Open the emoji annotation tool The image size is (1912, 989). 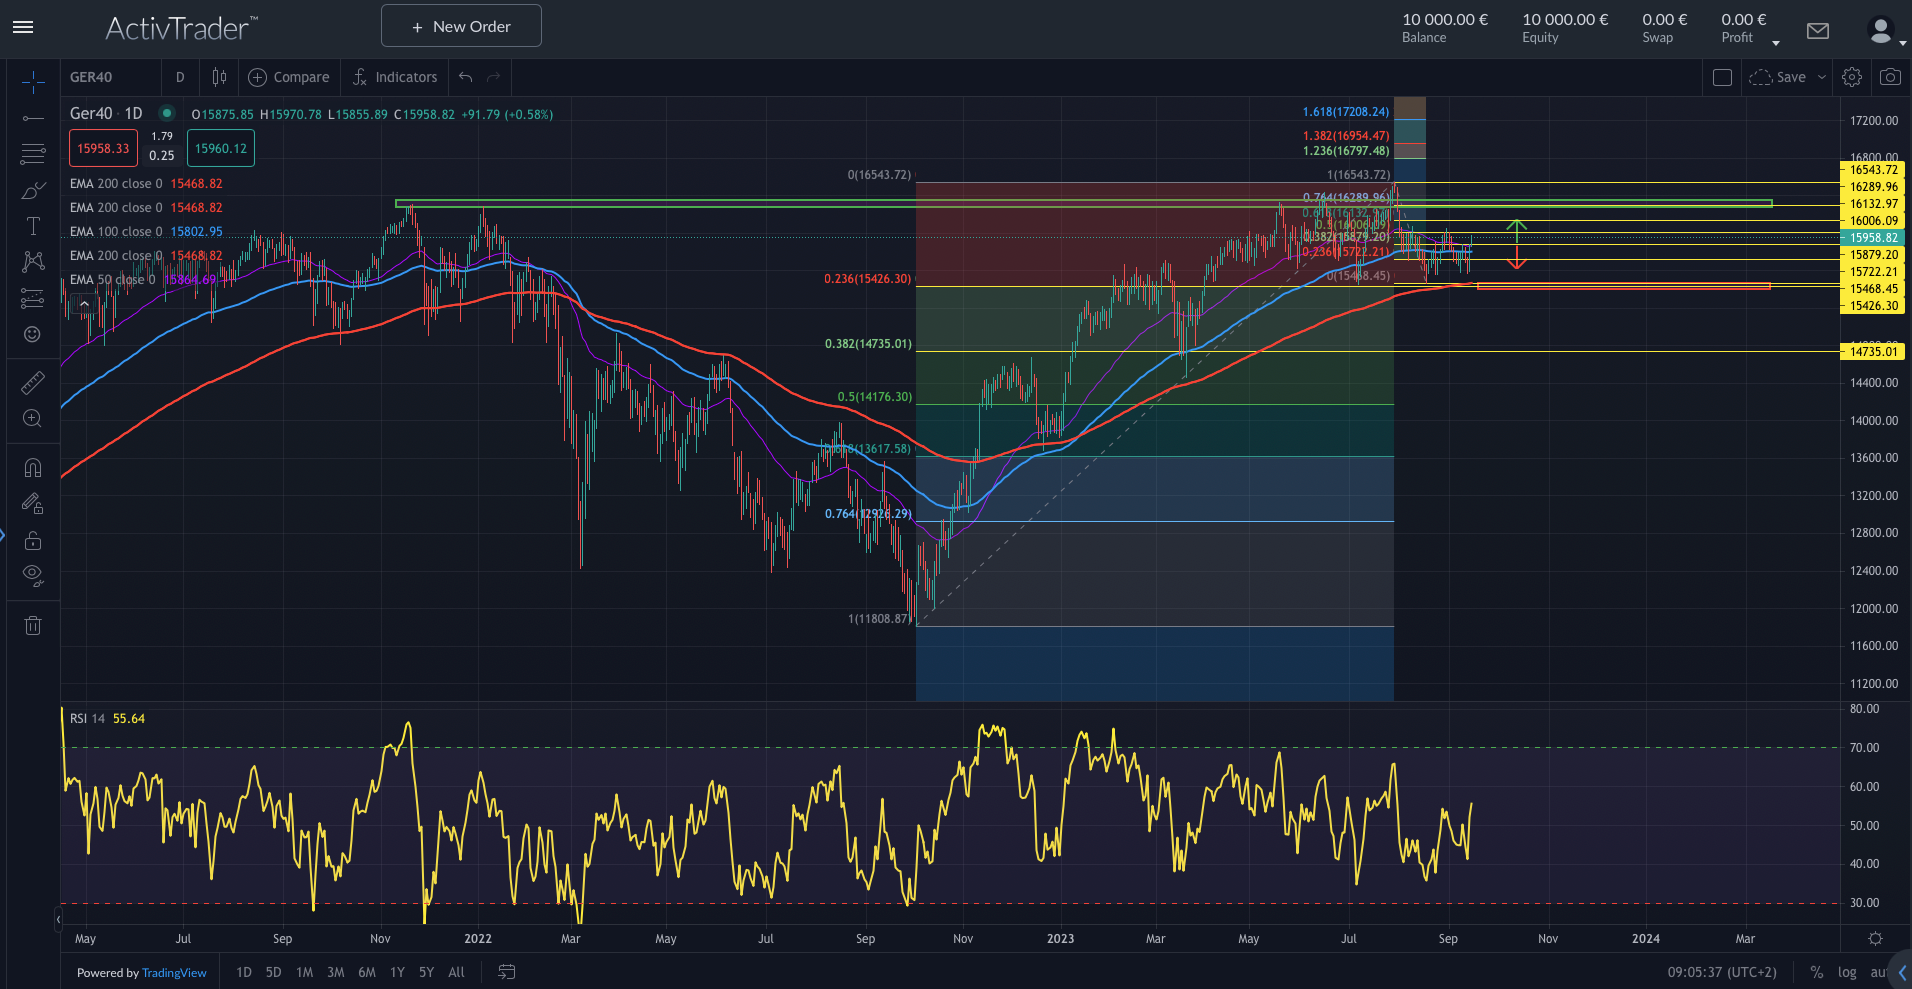click(32, 335)
